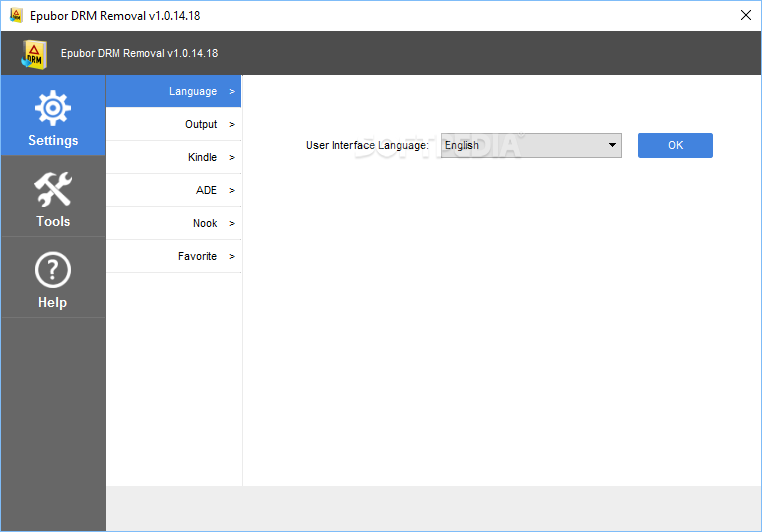Viewport: 762px width, 532px height.
Task: Switch to the Output settings tab
Action: [173, 124]
